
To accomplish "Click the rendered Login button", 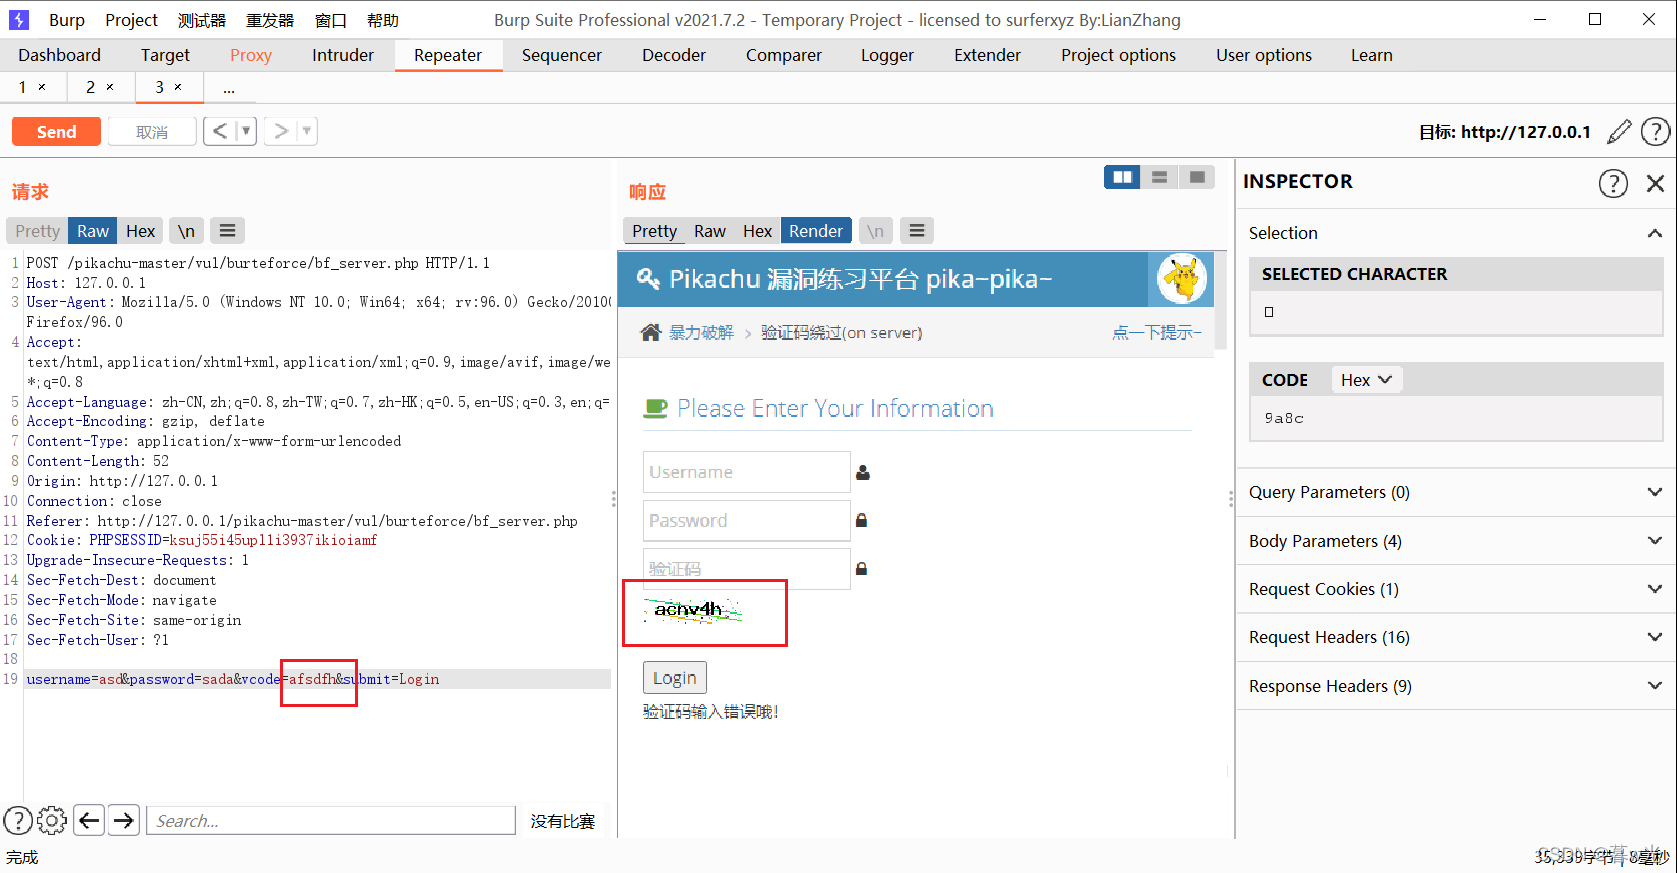I will pos(675,678).
